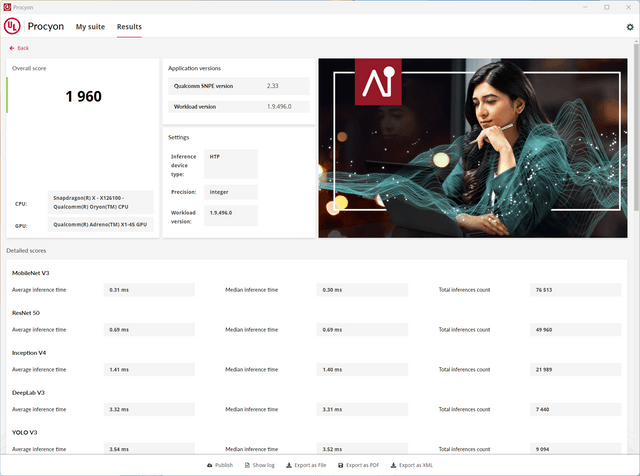Click YOLO V3 total inferences 9 094
The height and width of the screenshot is (476, 640).
(576, 449)
